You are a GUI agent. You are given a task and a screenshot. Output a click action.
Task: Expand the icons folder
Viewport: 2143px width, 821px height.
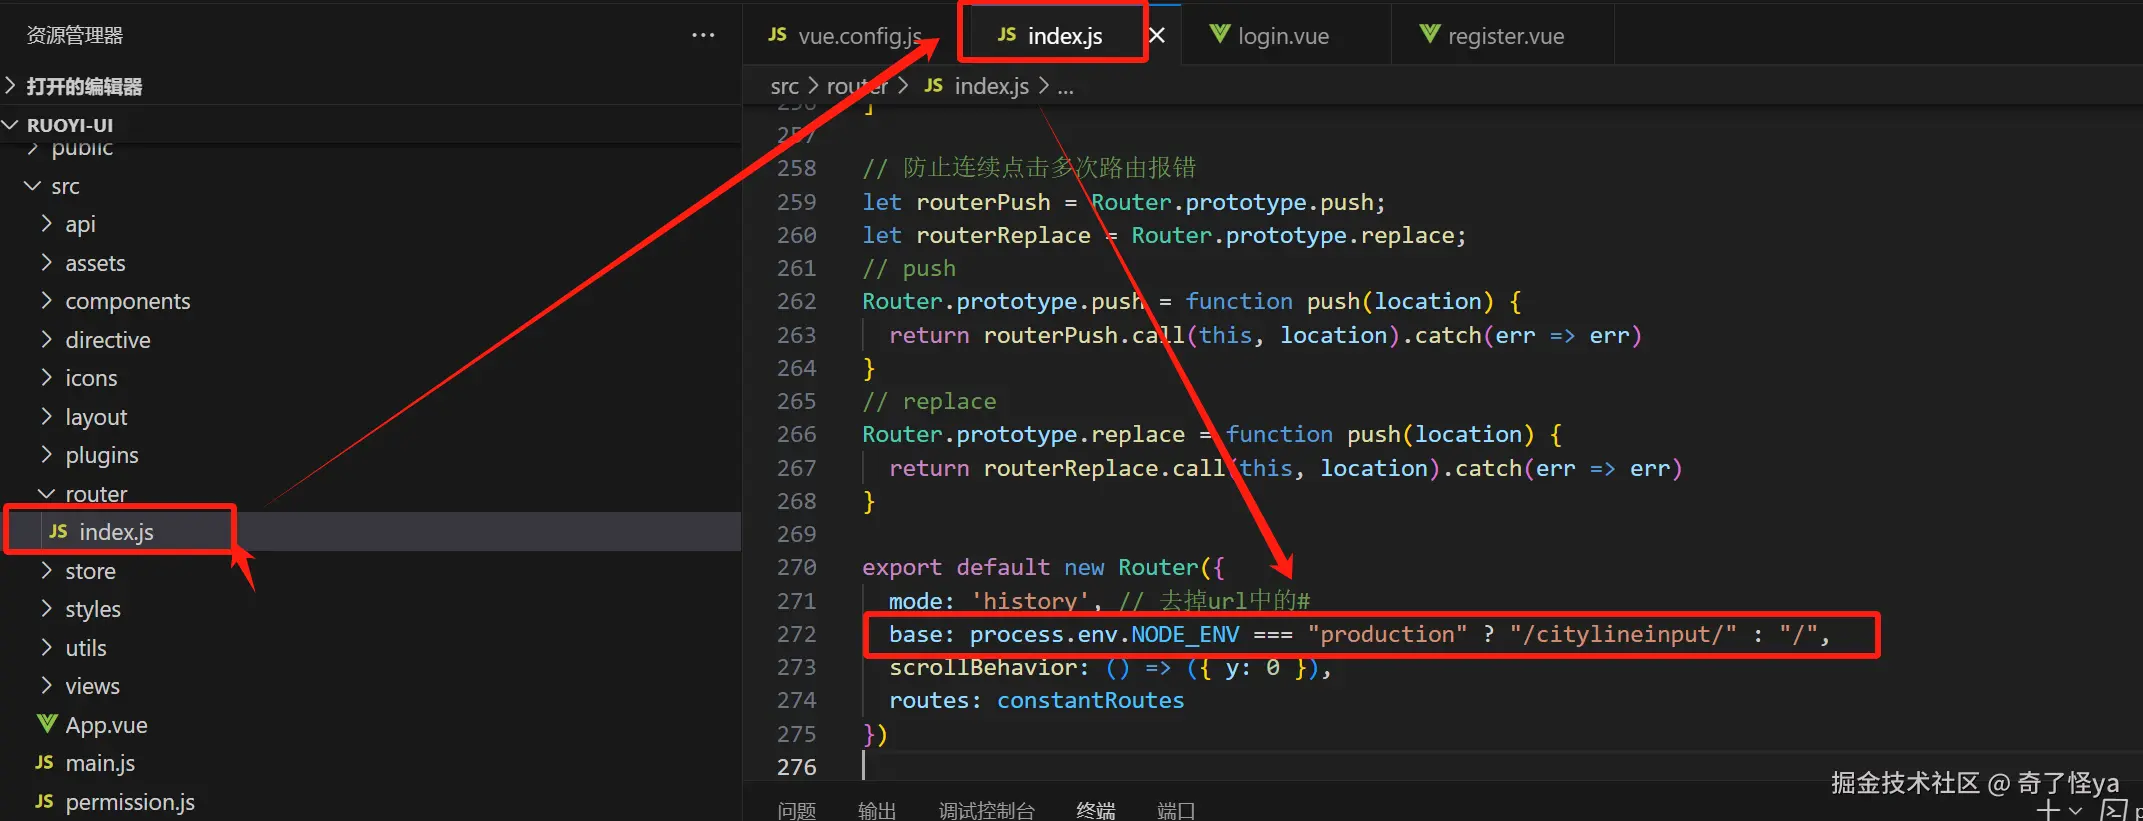click(x=91, y=378)
